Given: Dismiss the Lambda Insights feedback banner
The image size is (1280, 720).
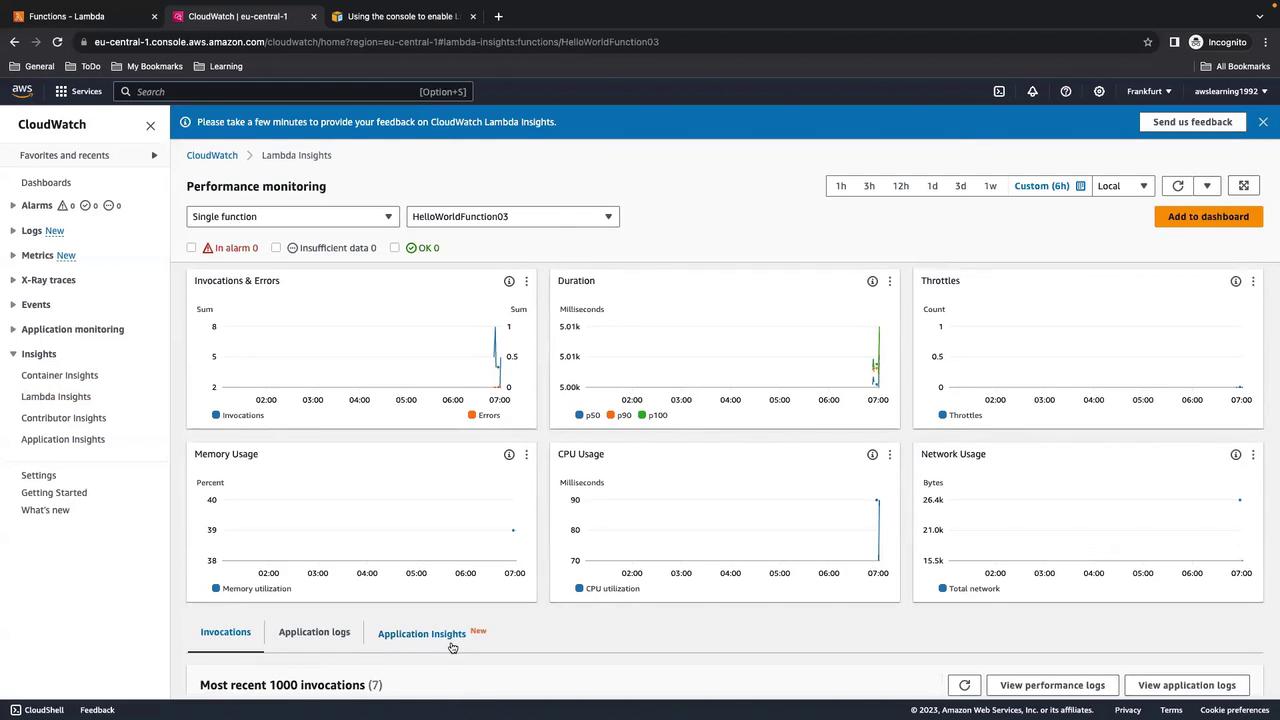Looking at the screenshot, I should tap(1263, 122).
